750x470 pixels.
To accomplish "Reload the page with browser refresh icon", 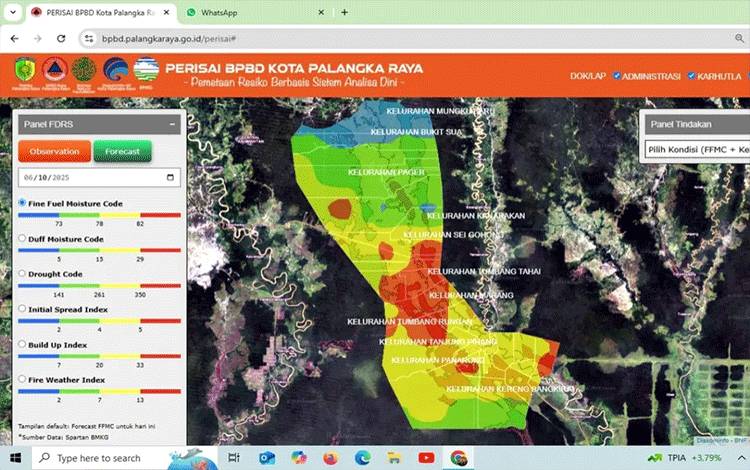I will [x=61, y=39].
